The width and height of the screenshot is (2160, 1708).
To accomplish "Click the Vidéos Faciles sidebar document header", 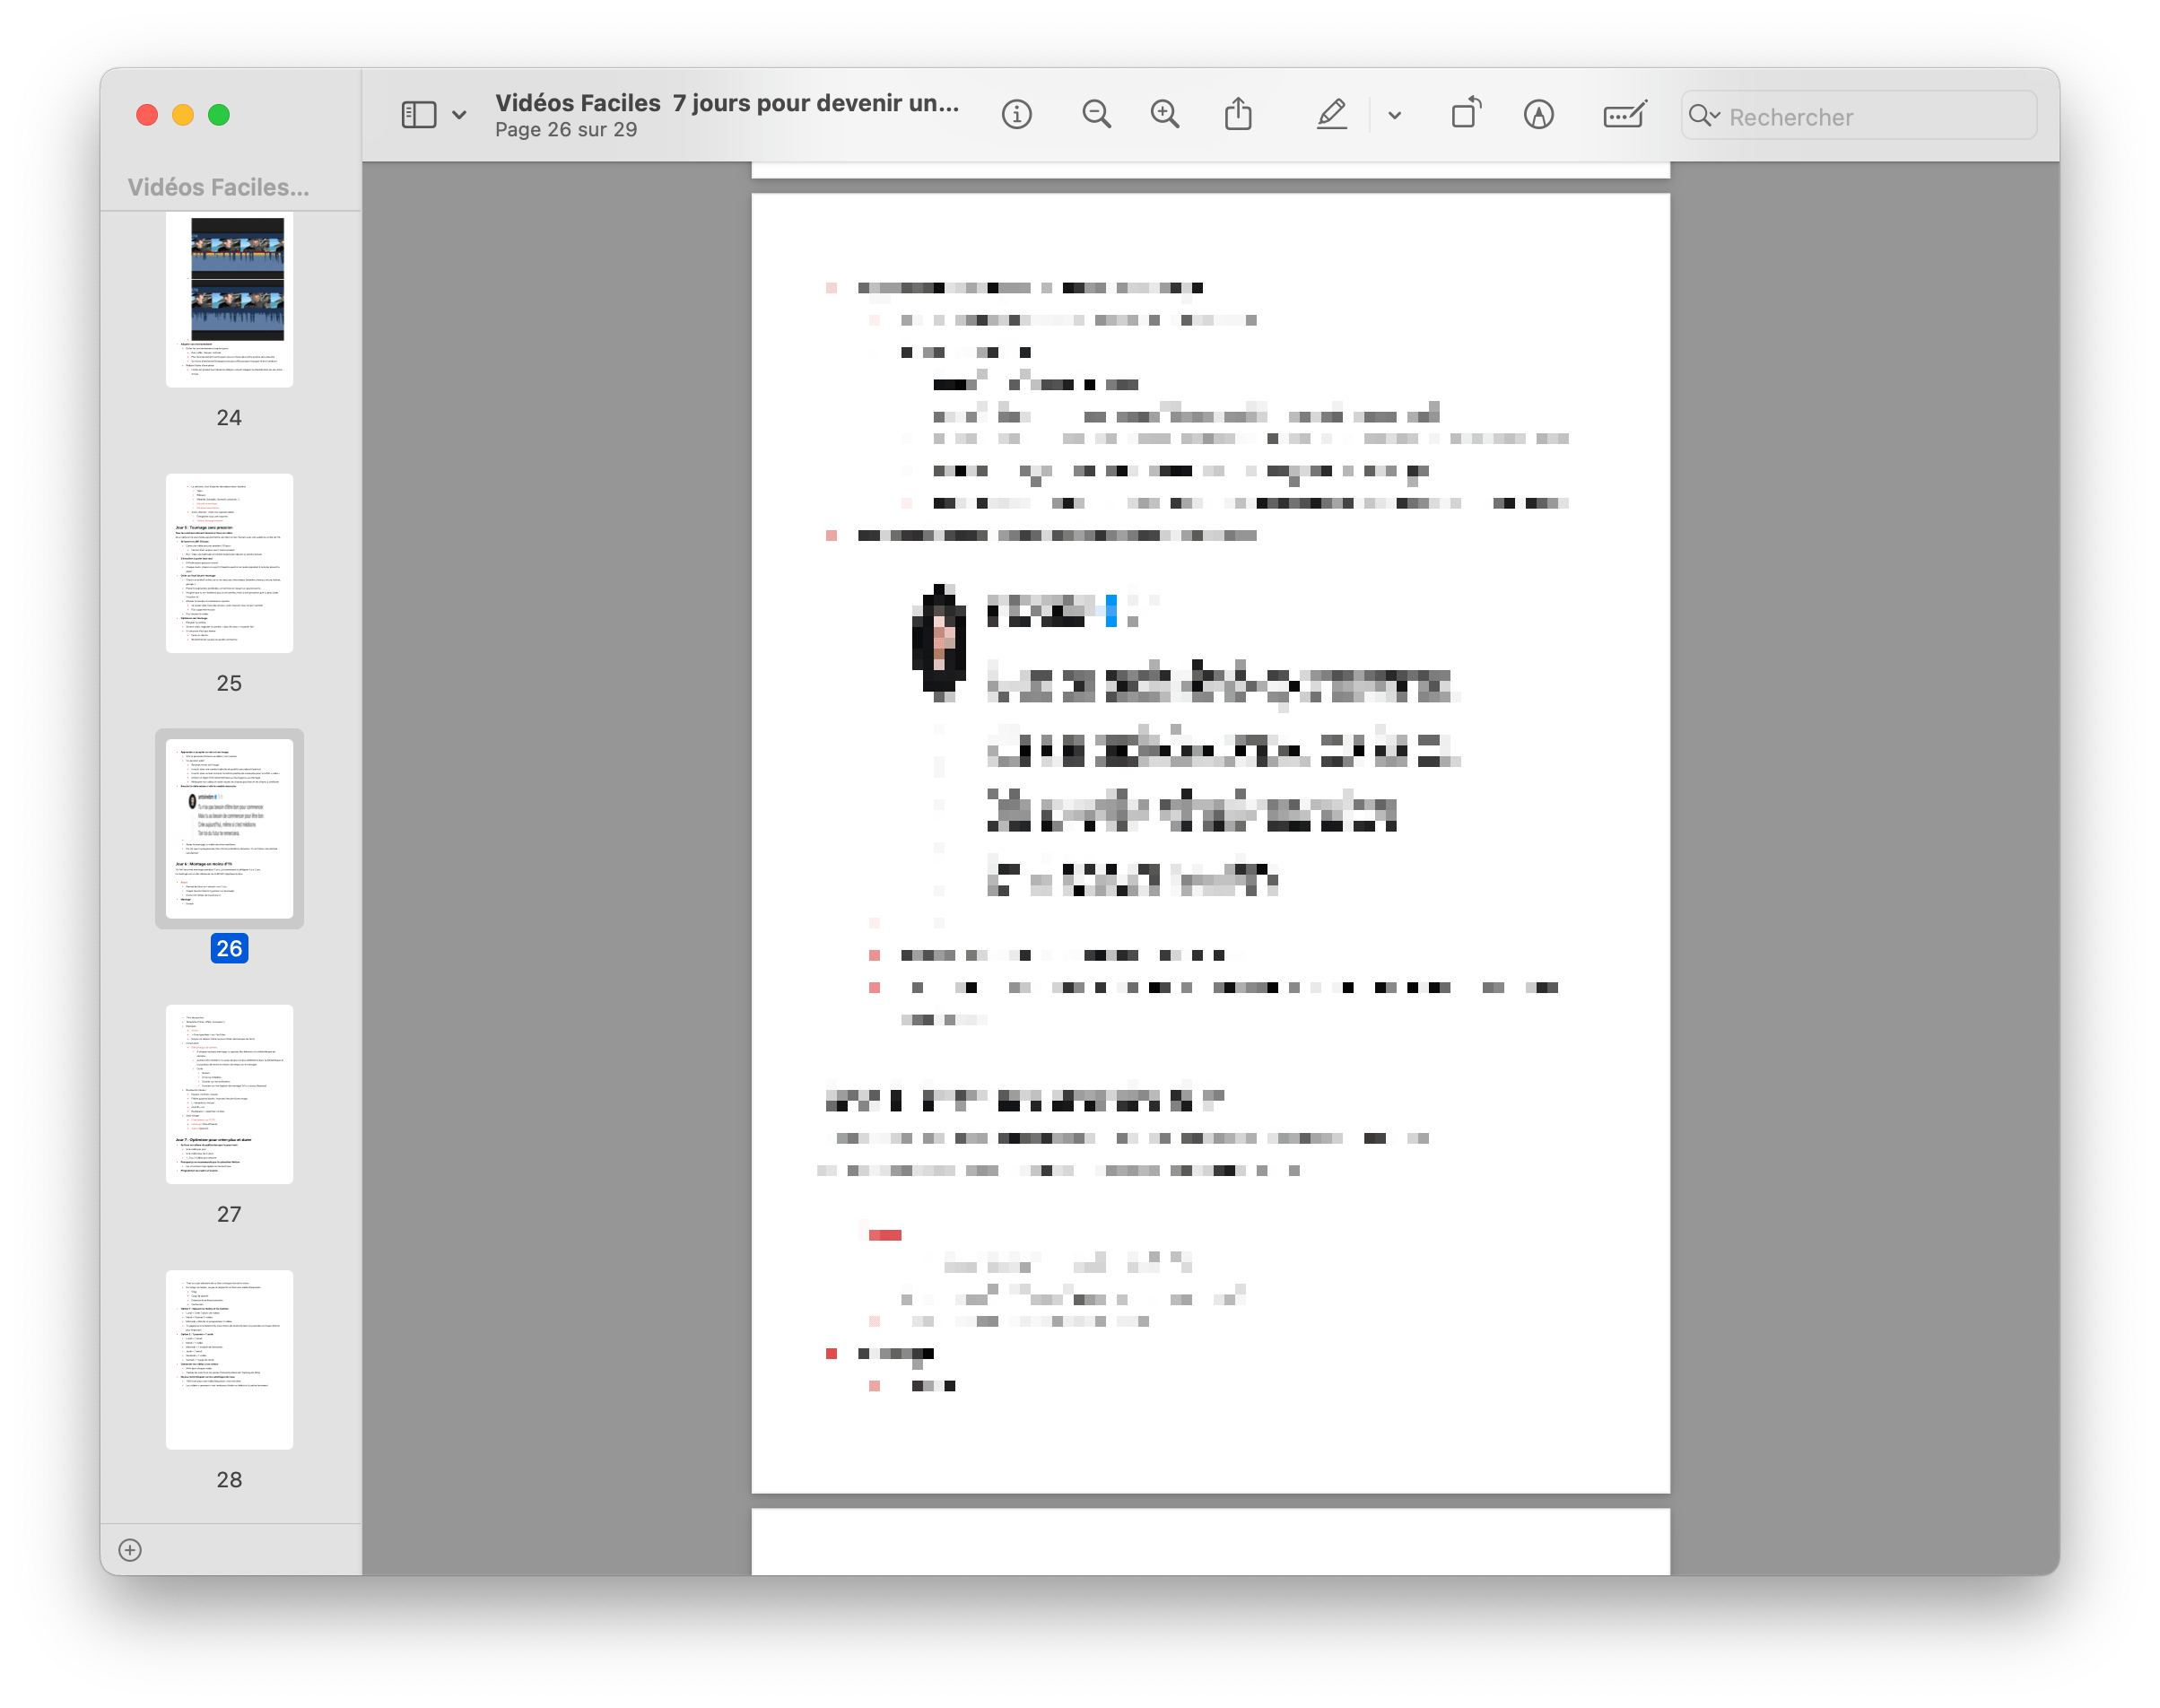I will pyautogui.click(x=218, y=187).
